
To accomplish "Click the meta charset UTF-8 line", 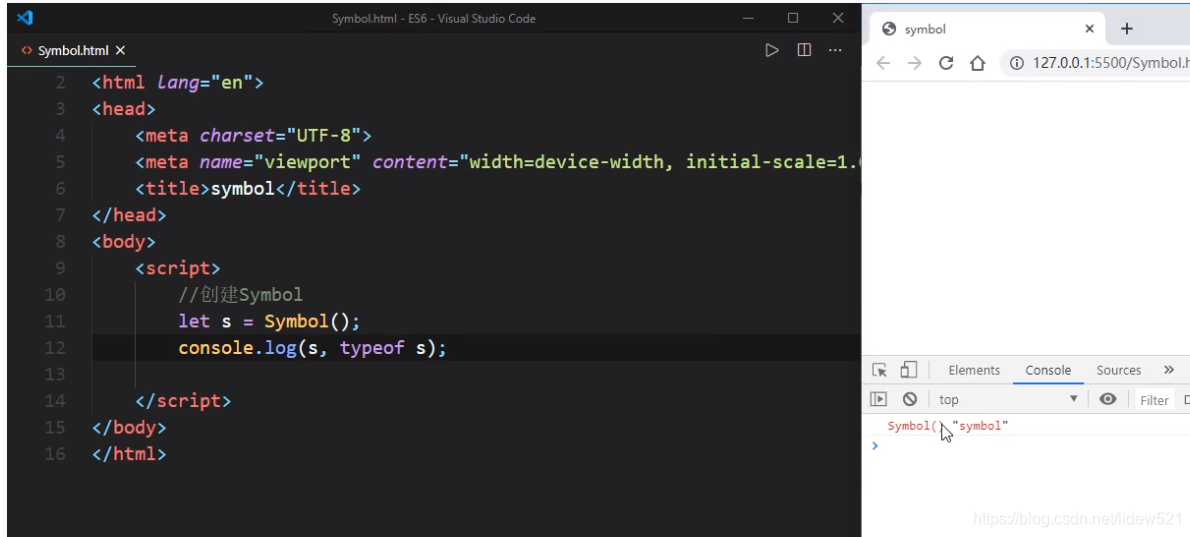I will 253,136.
